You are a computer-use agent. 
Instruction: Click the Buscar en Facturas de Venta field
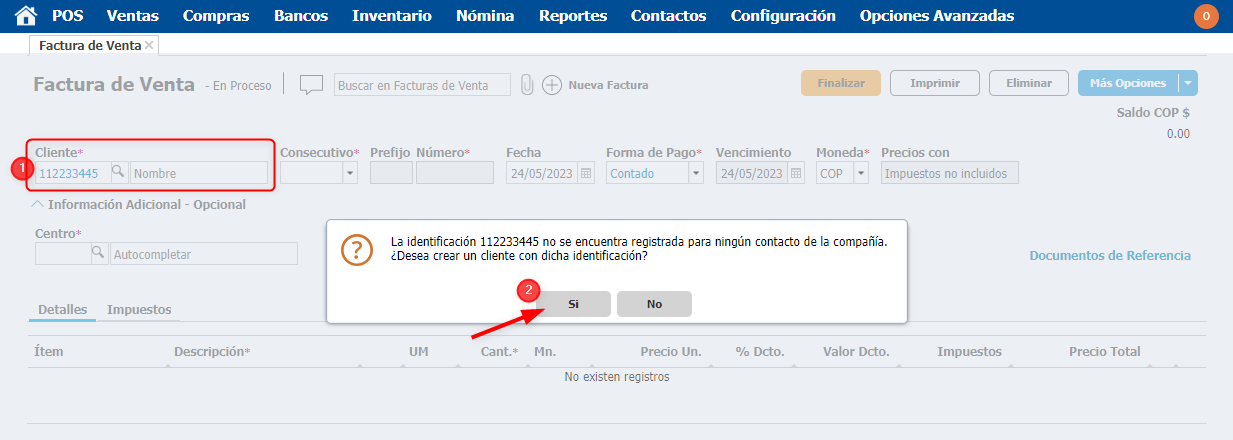pos(422,85)
